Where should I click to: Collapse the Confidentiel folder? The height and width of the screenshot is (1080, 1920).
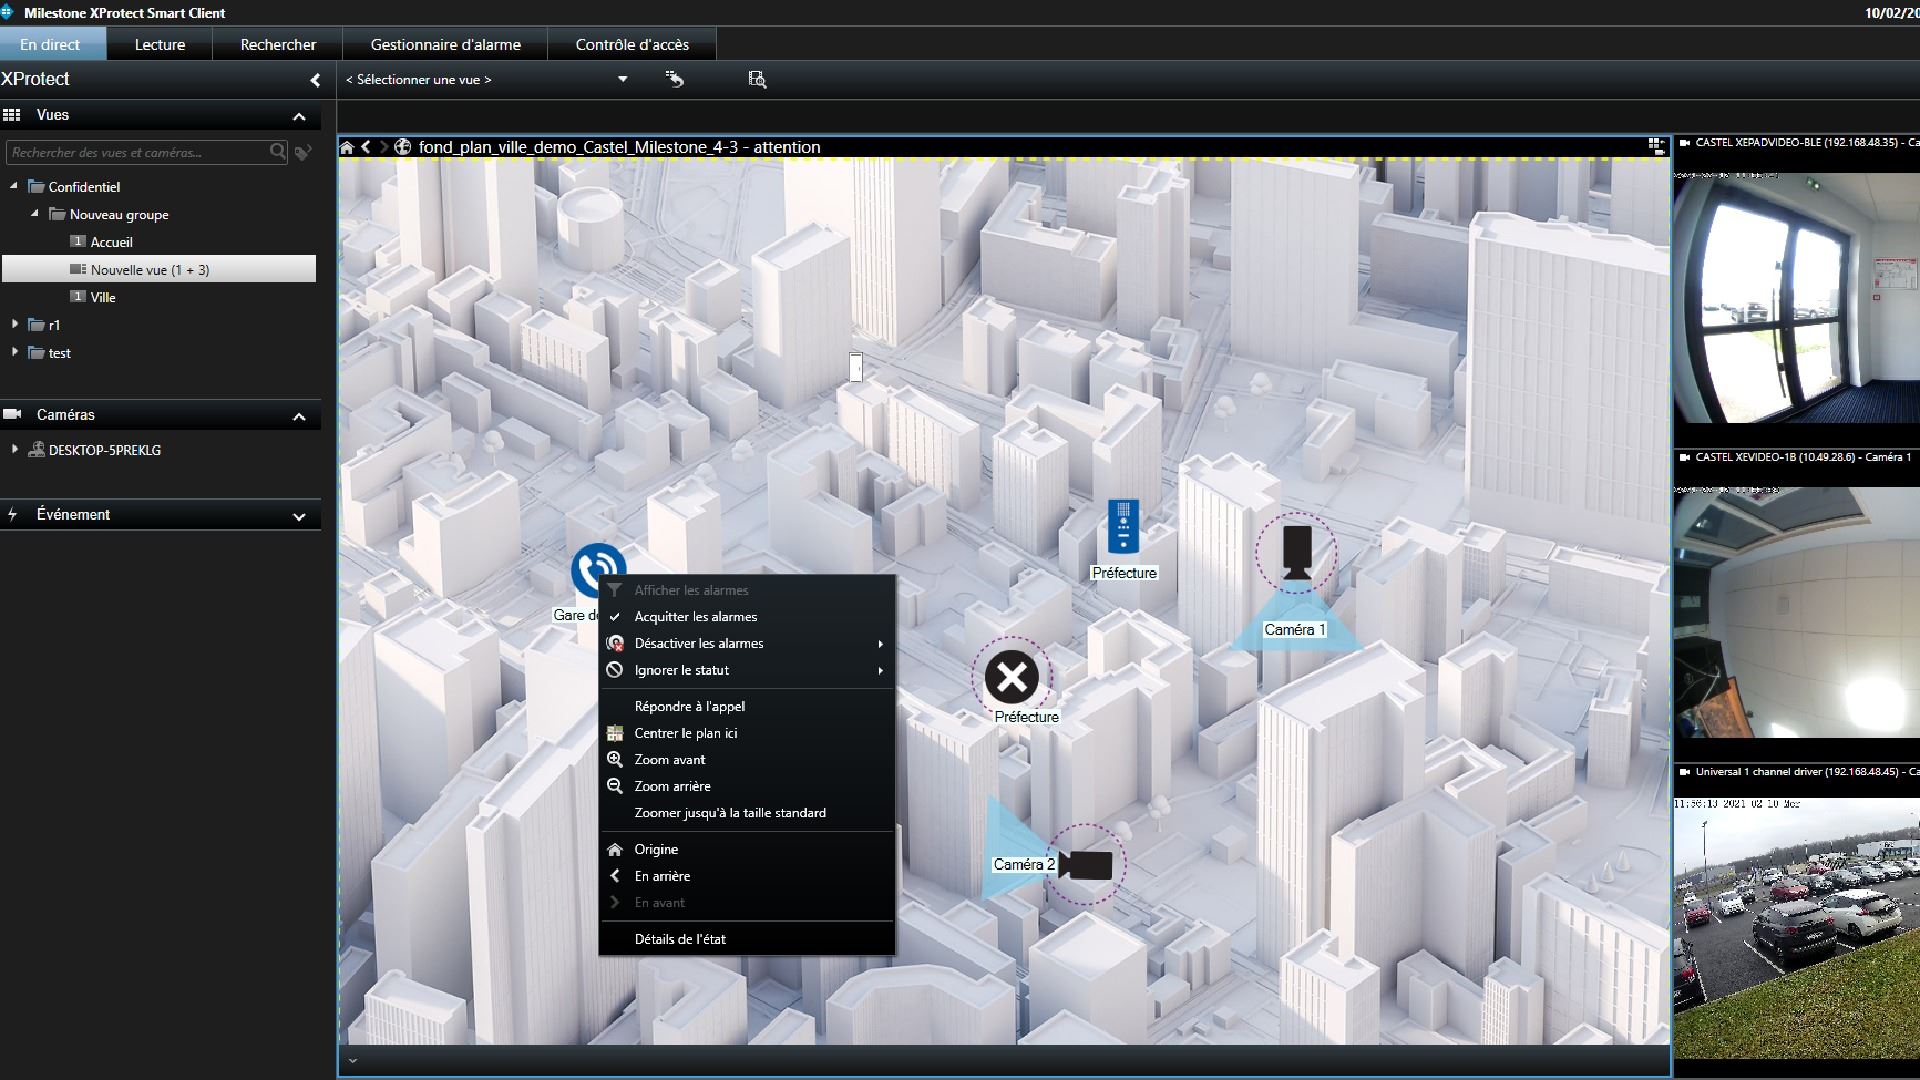tap(14, 186)
